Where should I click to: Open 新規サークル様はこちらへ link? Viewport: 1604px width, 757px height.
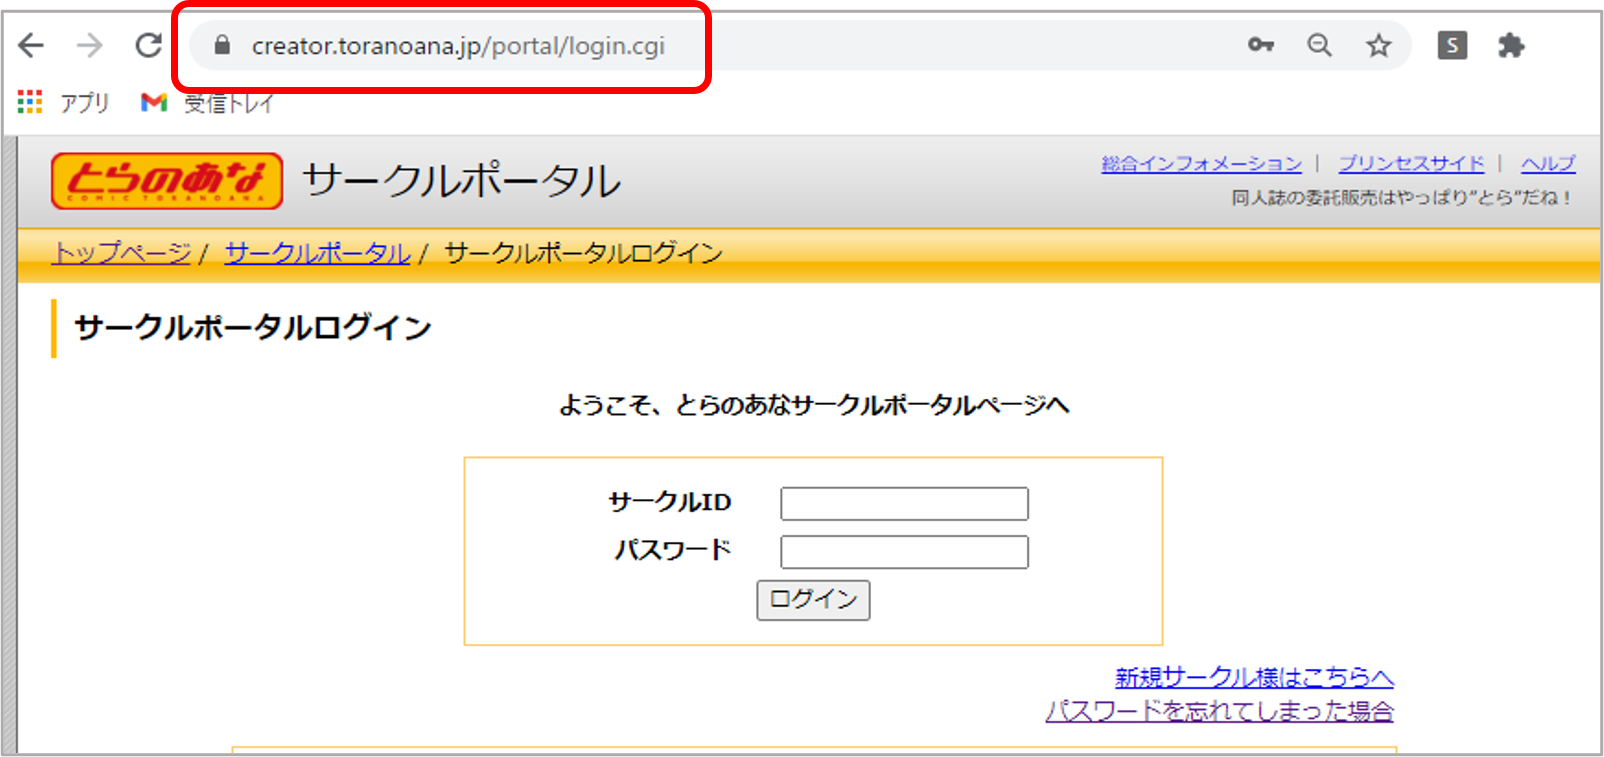(1254, 678)
